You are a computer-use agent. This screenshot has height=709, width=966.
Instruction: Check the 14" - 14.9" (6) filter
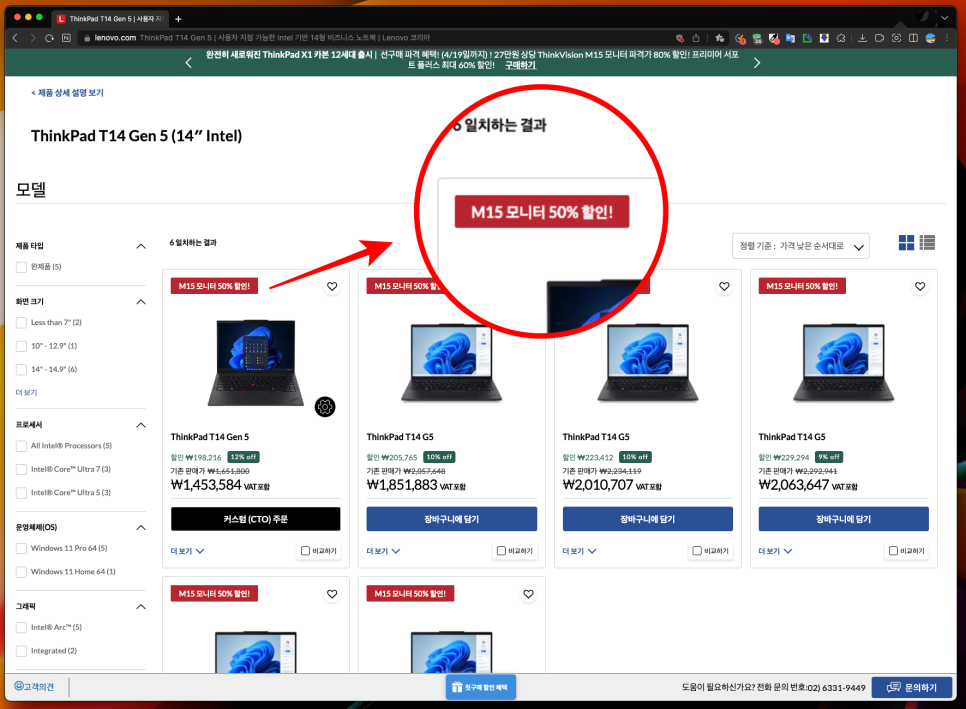pyautogui.click(x=22, y=369)
